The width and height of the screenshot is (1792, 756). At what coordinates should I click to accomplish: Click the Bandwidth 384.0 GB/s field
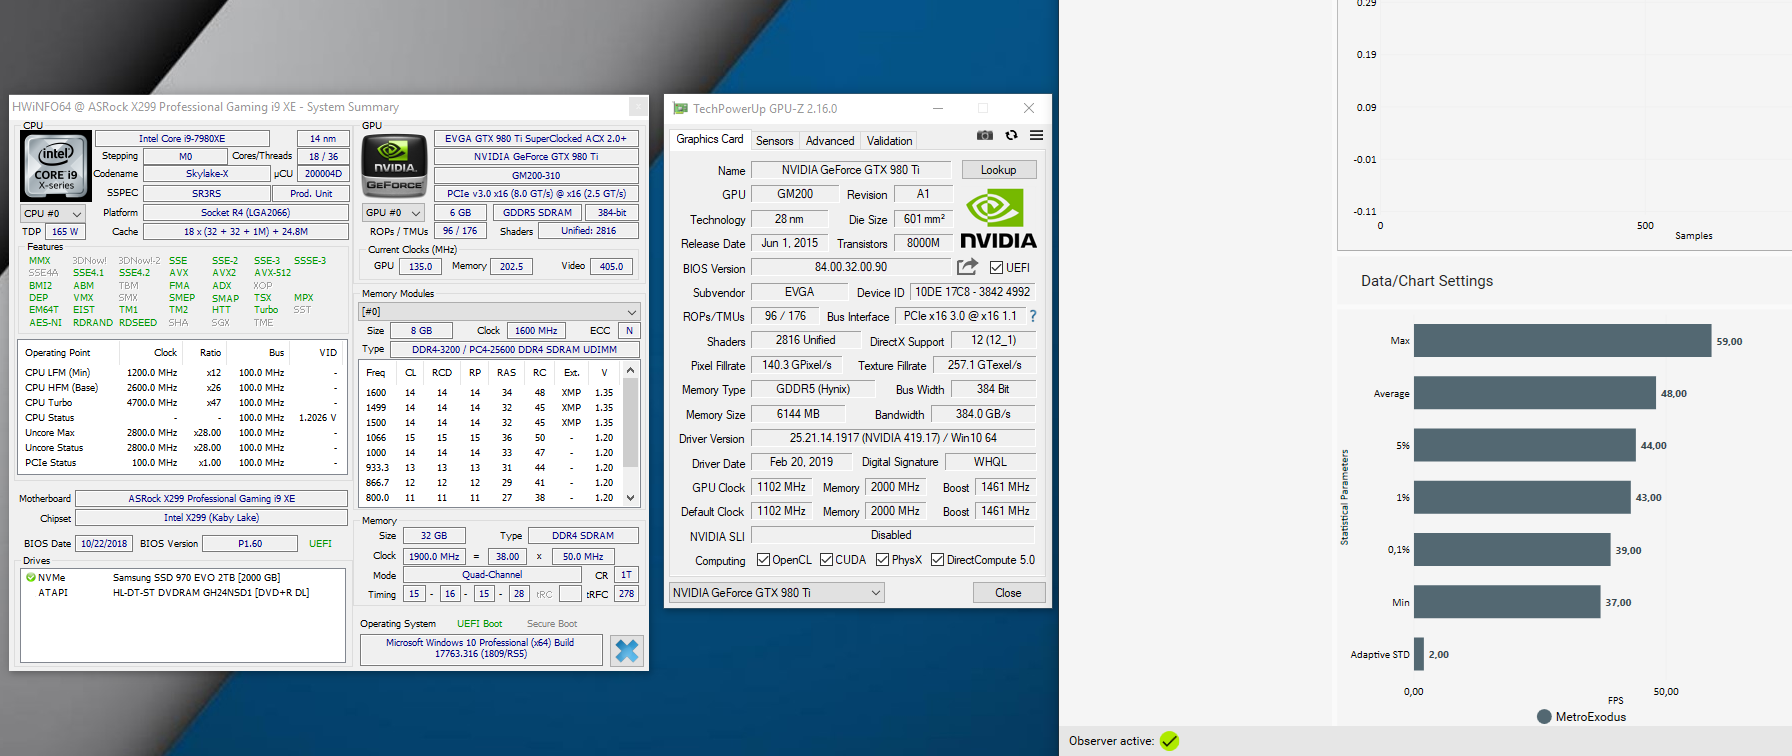coord(983,414)
